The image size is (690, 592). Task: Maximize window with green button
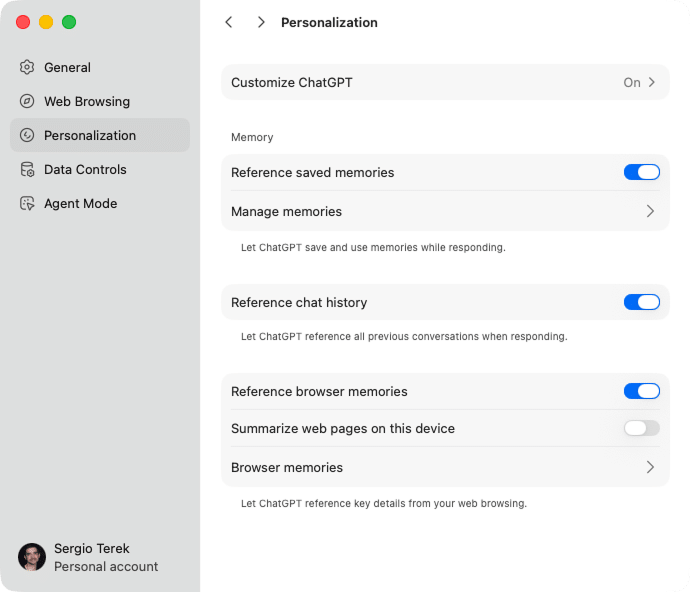69,22
